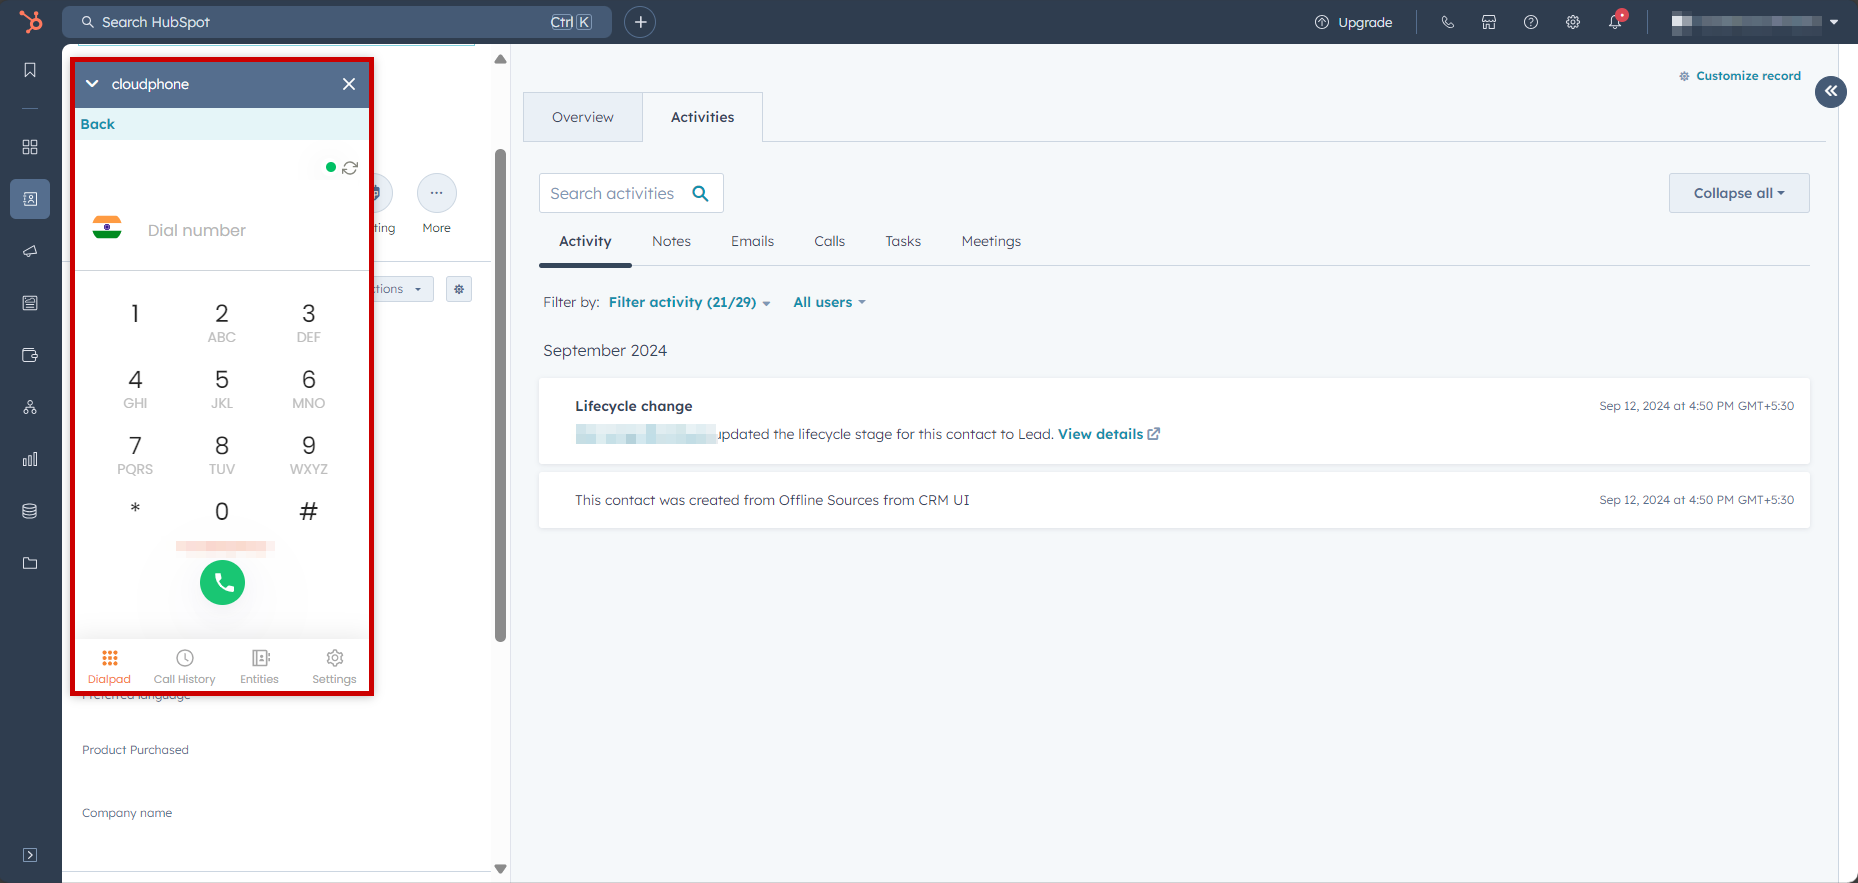
Task: Collapse right sidebar with double-chevron button
Action: [1831, 91]
